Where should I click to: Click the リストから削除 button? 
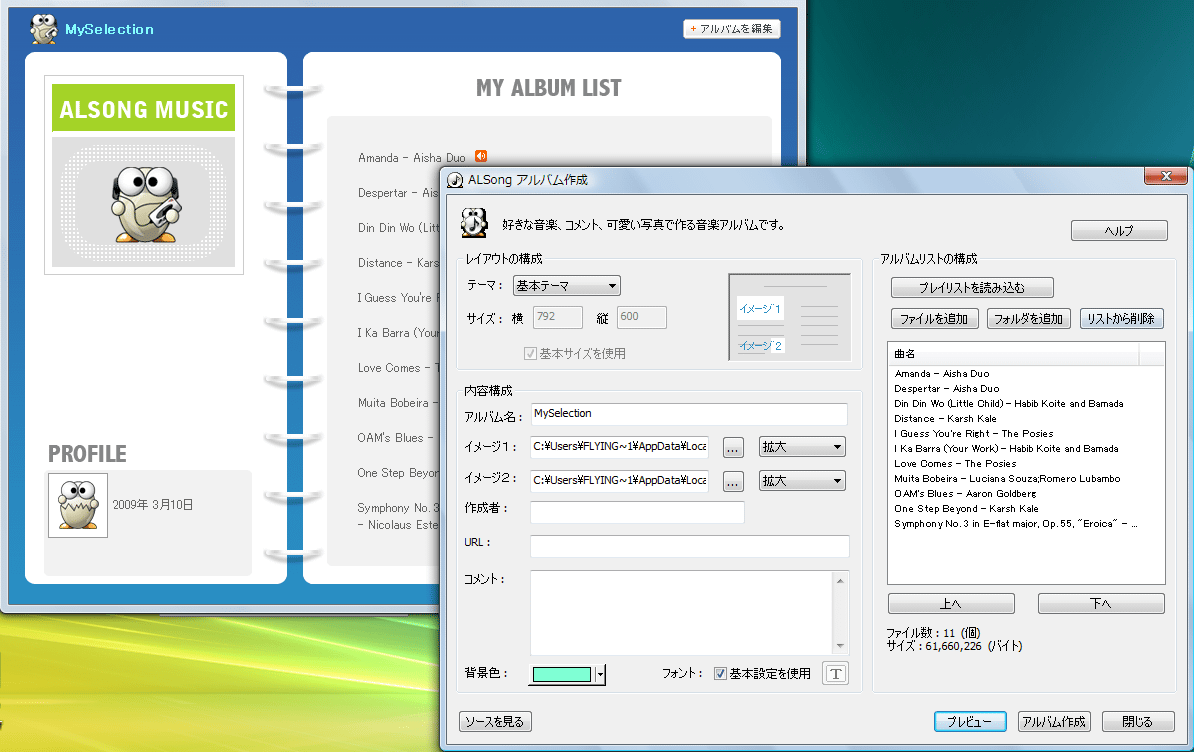click(x=1121, y=319)
